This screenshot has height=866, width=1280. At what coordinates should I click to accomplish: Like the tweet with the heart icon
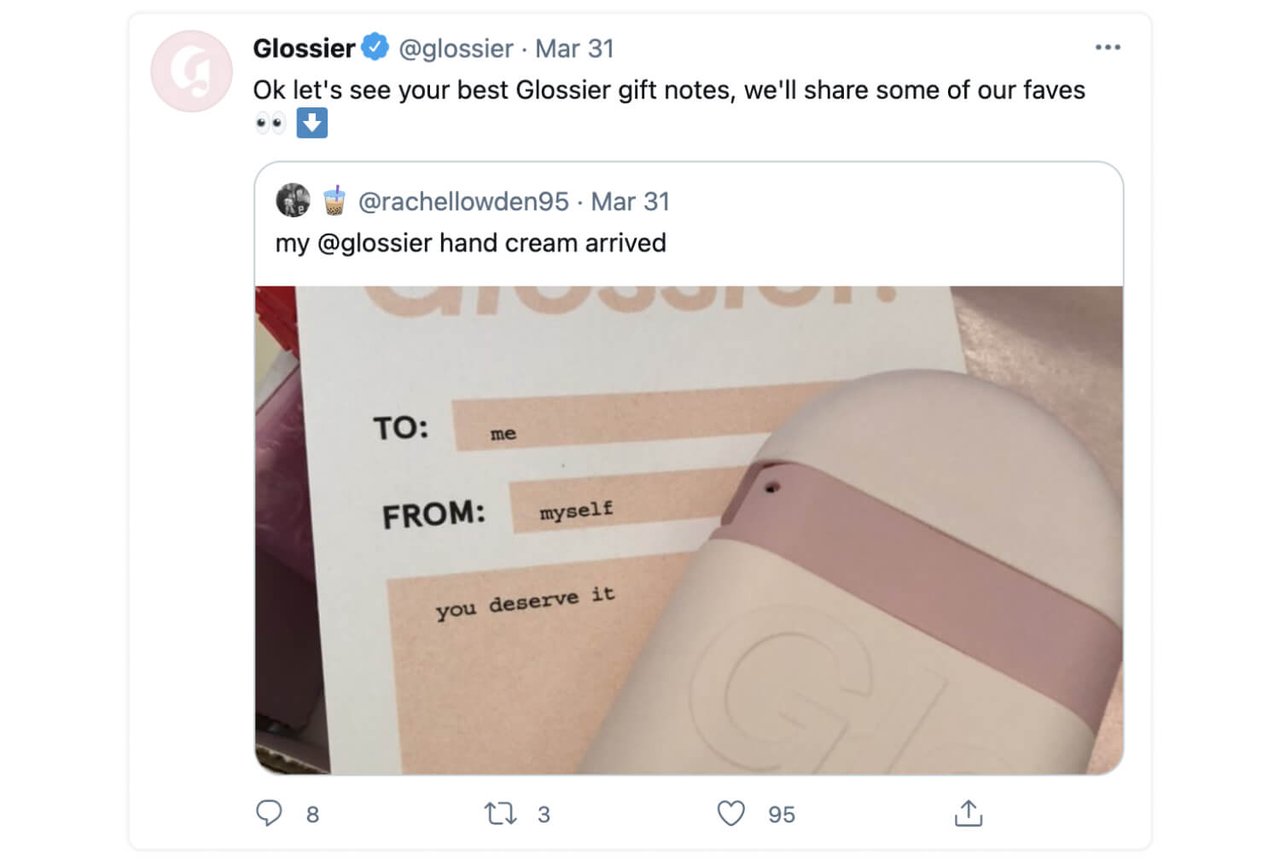(732, 814)
